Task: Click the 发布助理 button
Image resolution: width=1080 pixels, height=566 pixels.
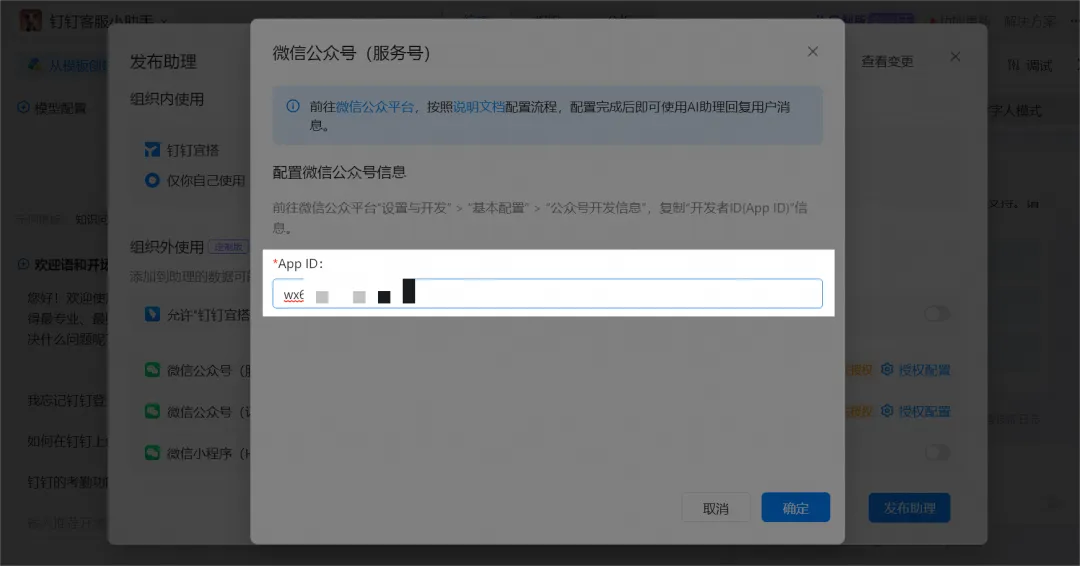Action: coord(909,508)
